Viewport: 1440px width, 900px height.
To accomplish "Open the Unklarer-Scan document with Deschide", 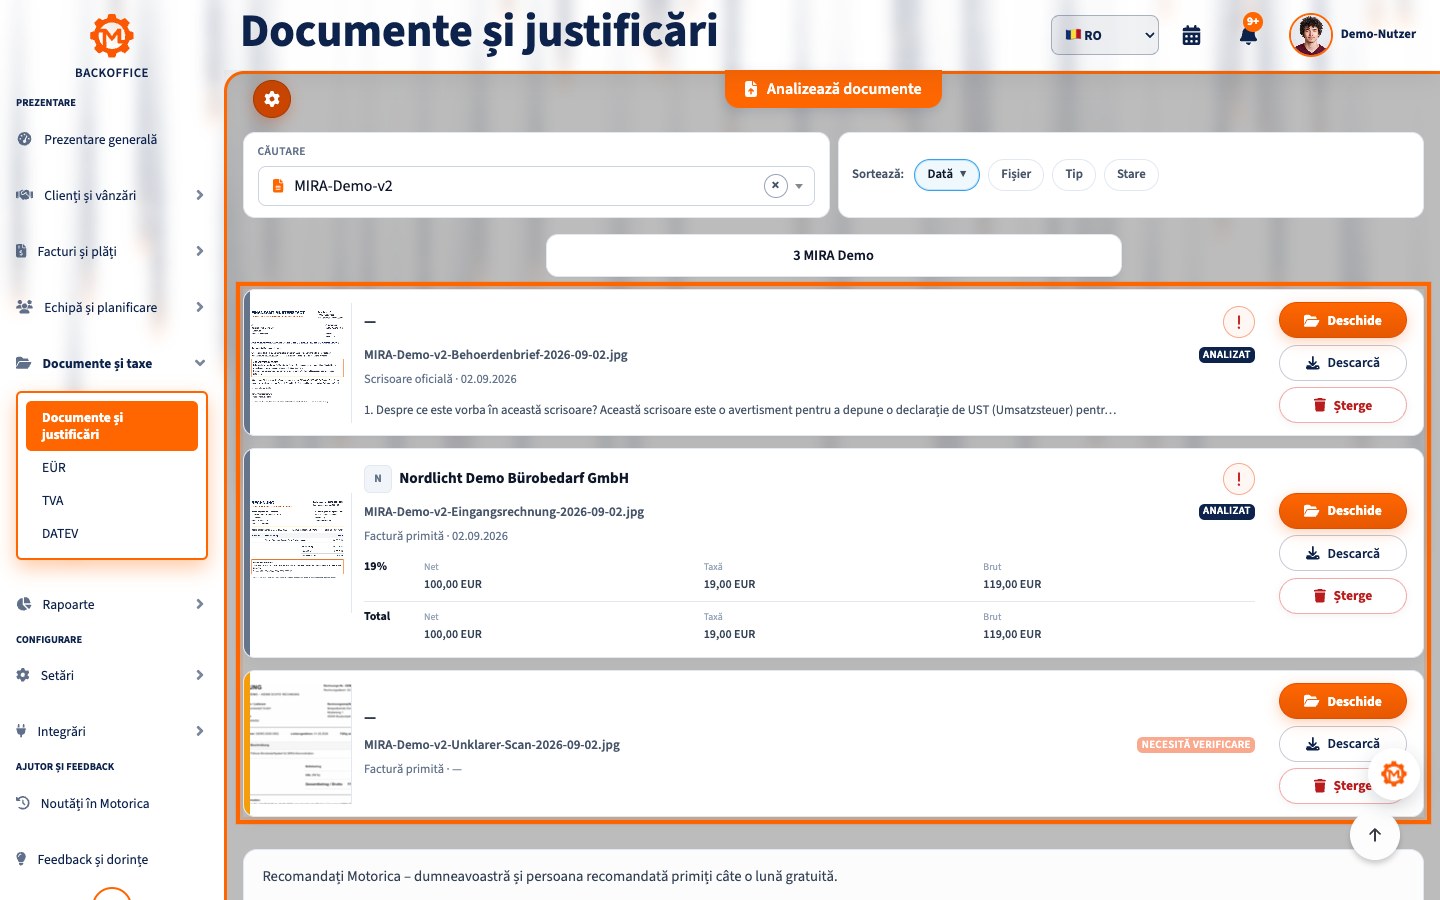I will 1342,702.
